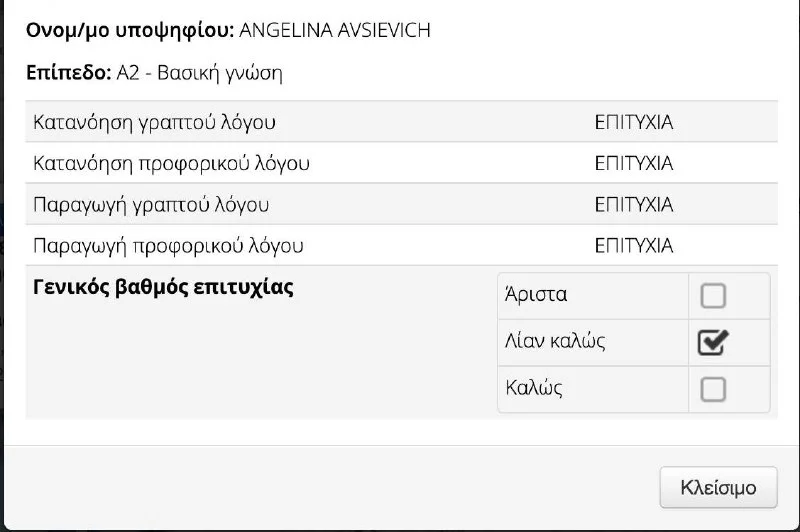This screenshot has height=532, width=800.
Task: Click the Άριστα grade label text
Action: point(536,295)
